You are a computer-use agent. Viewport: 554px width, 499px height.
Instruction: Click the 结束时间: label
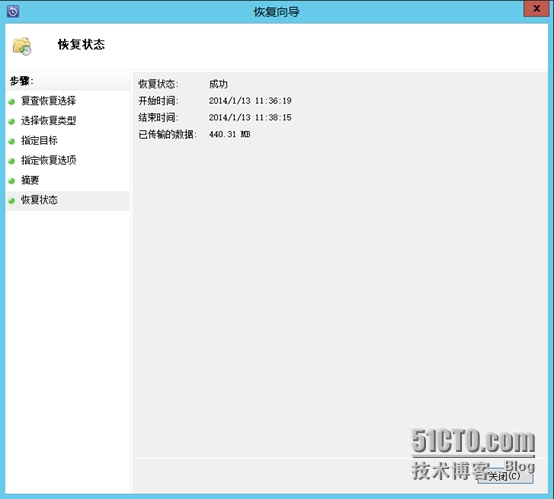point(158,117)
